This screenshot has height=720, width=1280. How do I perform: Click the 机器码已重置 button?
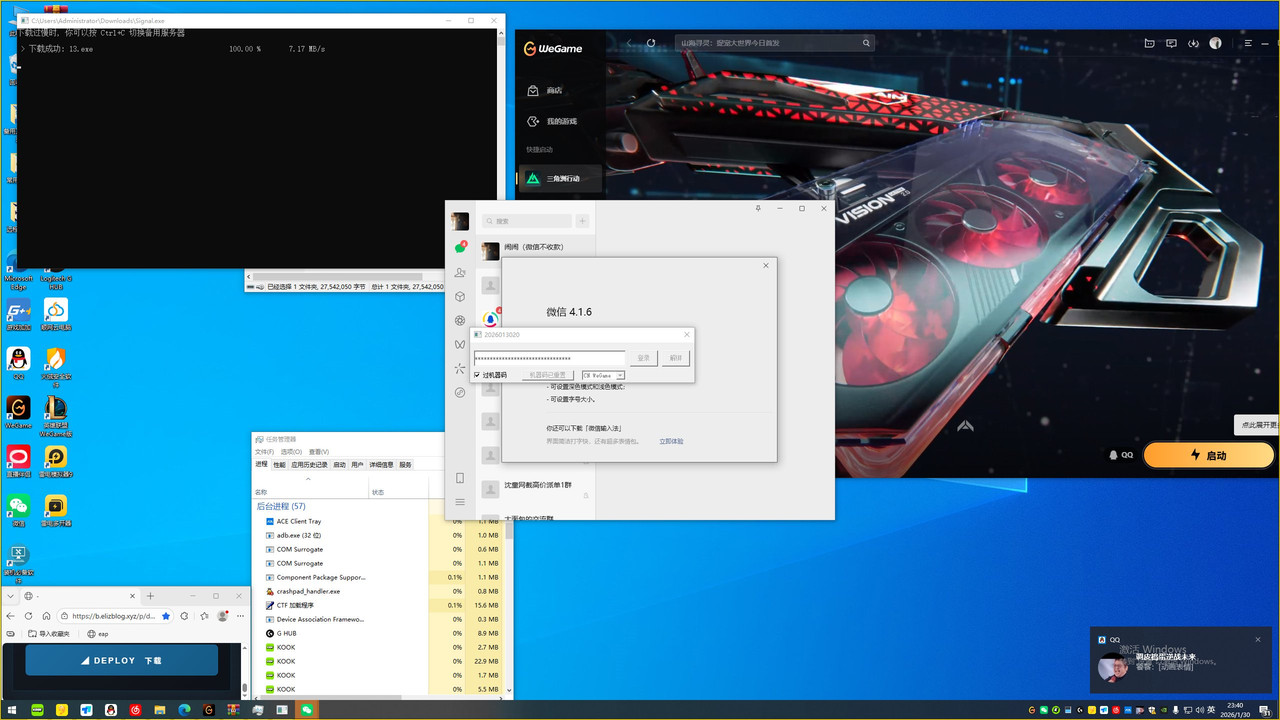547,375
